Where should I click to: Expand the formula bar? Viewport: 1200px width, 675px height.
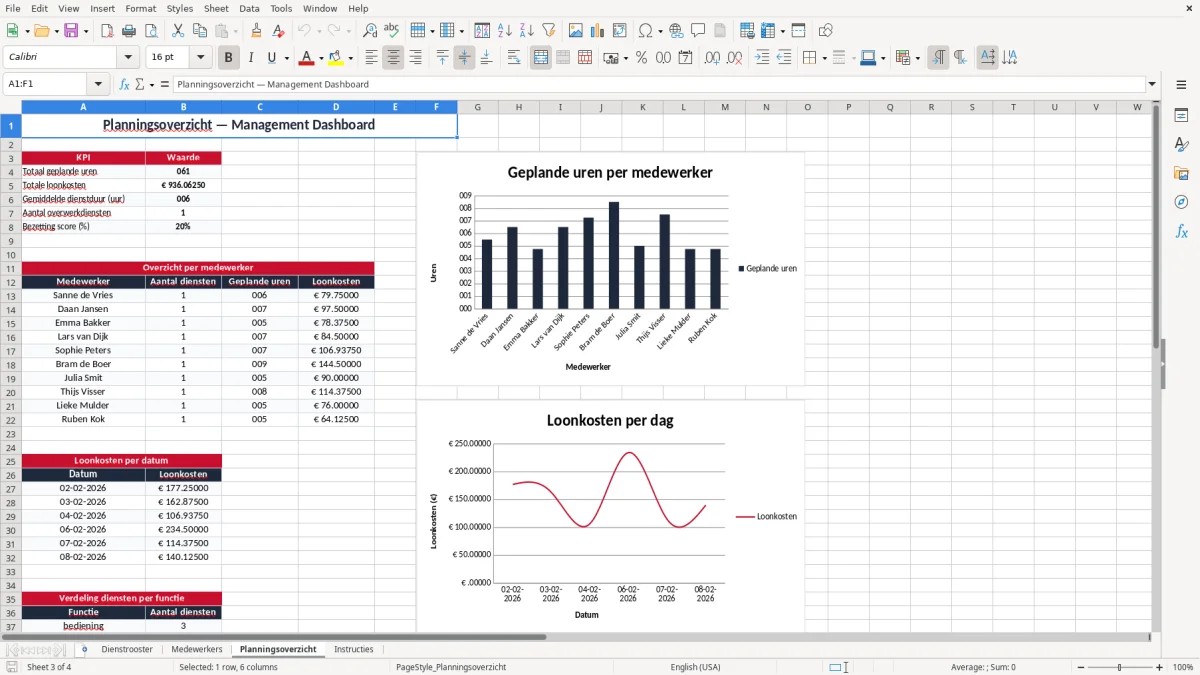1152,84
